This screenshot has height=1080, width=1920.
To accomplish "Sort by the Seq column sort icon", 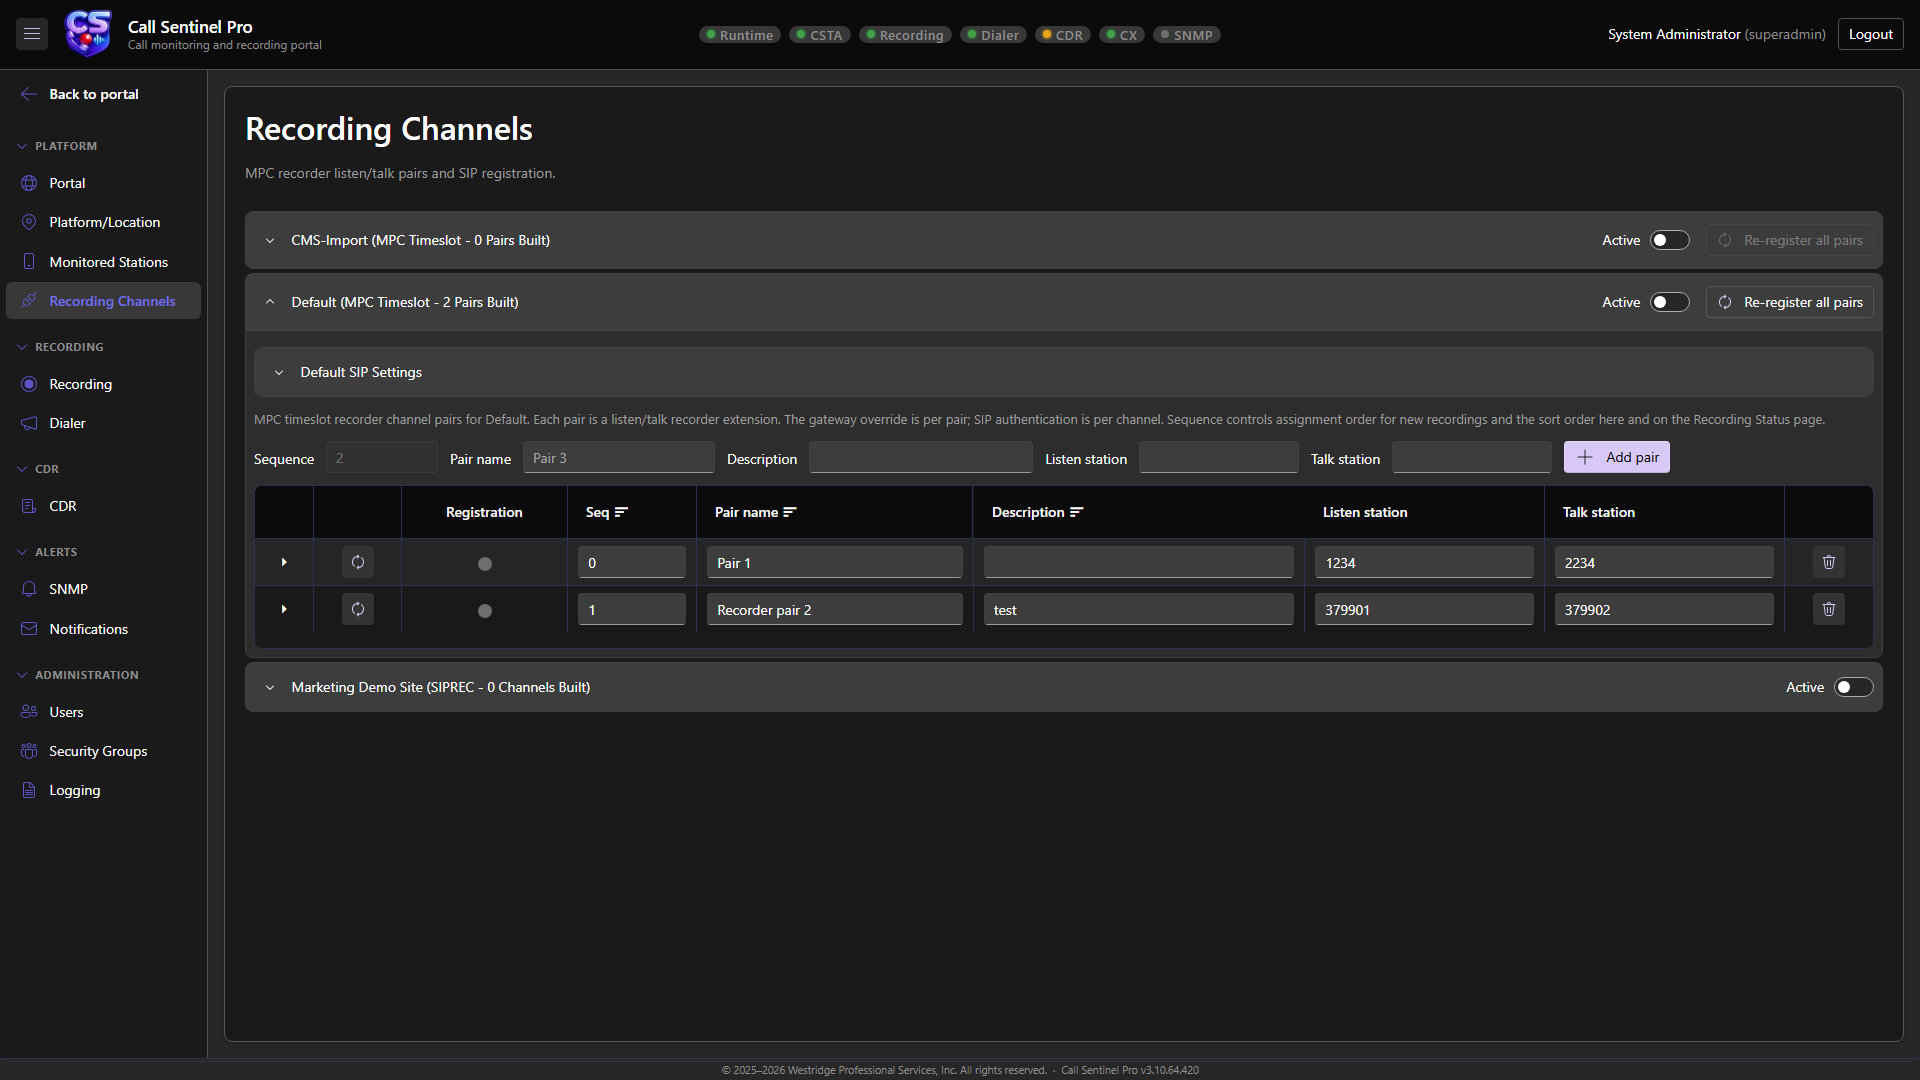I will point(621,512).
